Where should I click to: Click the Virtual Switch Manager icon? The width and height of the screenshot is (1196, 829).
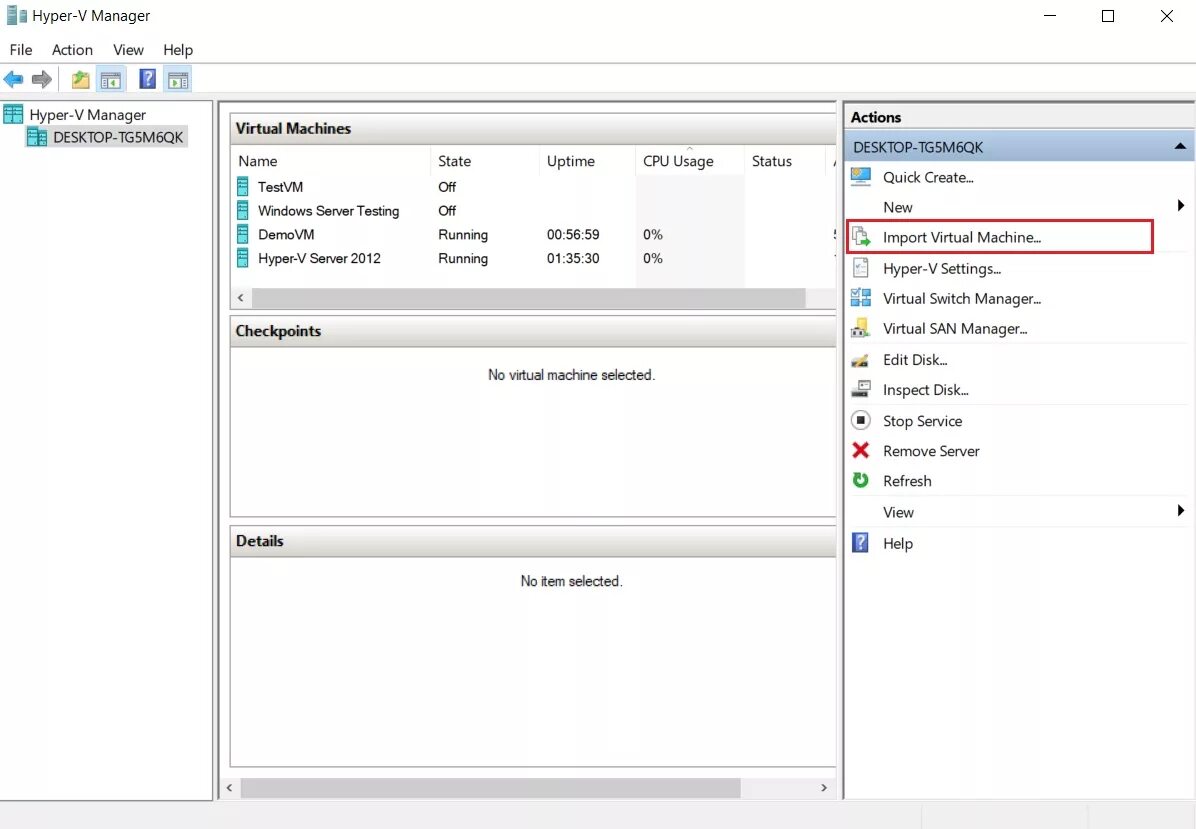[x=861, y=298]
